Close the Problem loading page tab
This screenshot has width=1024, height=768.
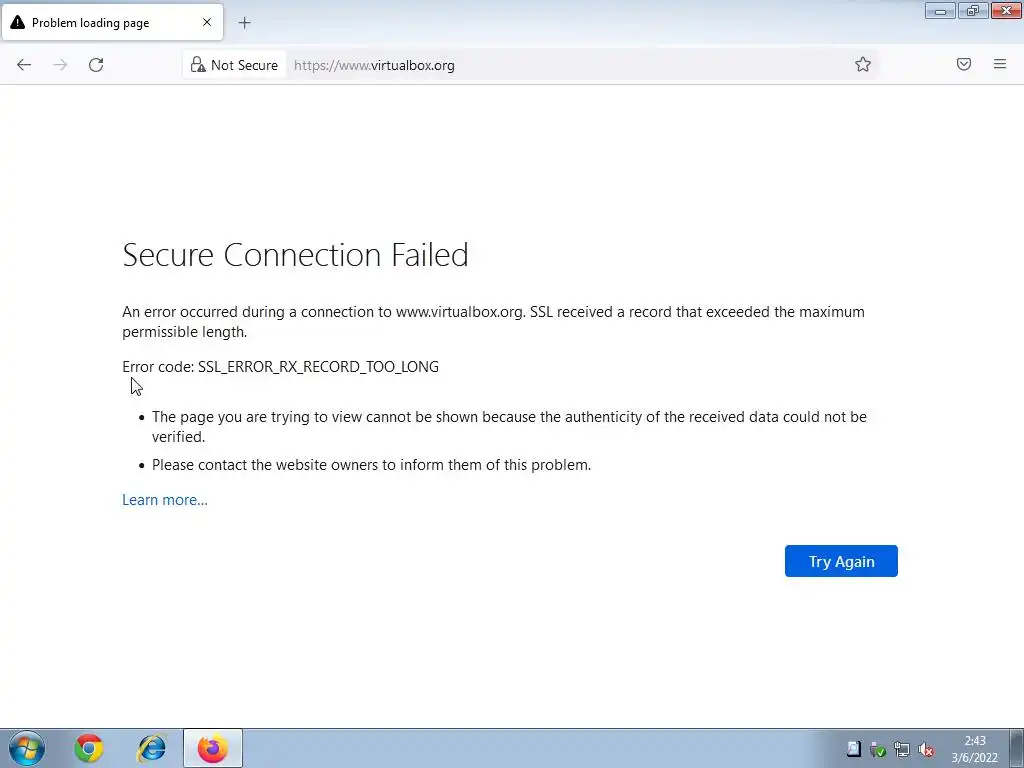pyautogui.click(x=207, y=22)
